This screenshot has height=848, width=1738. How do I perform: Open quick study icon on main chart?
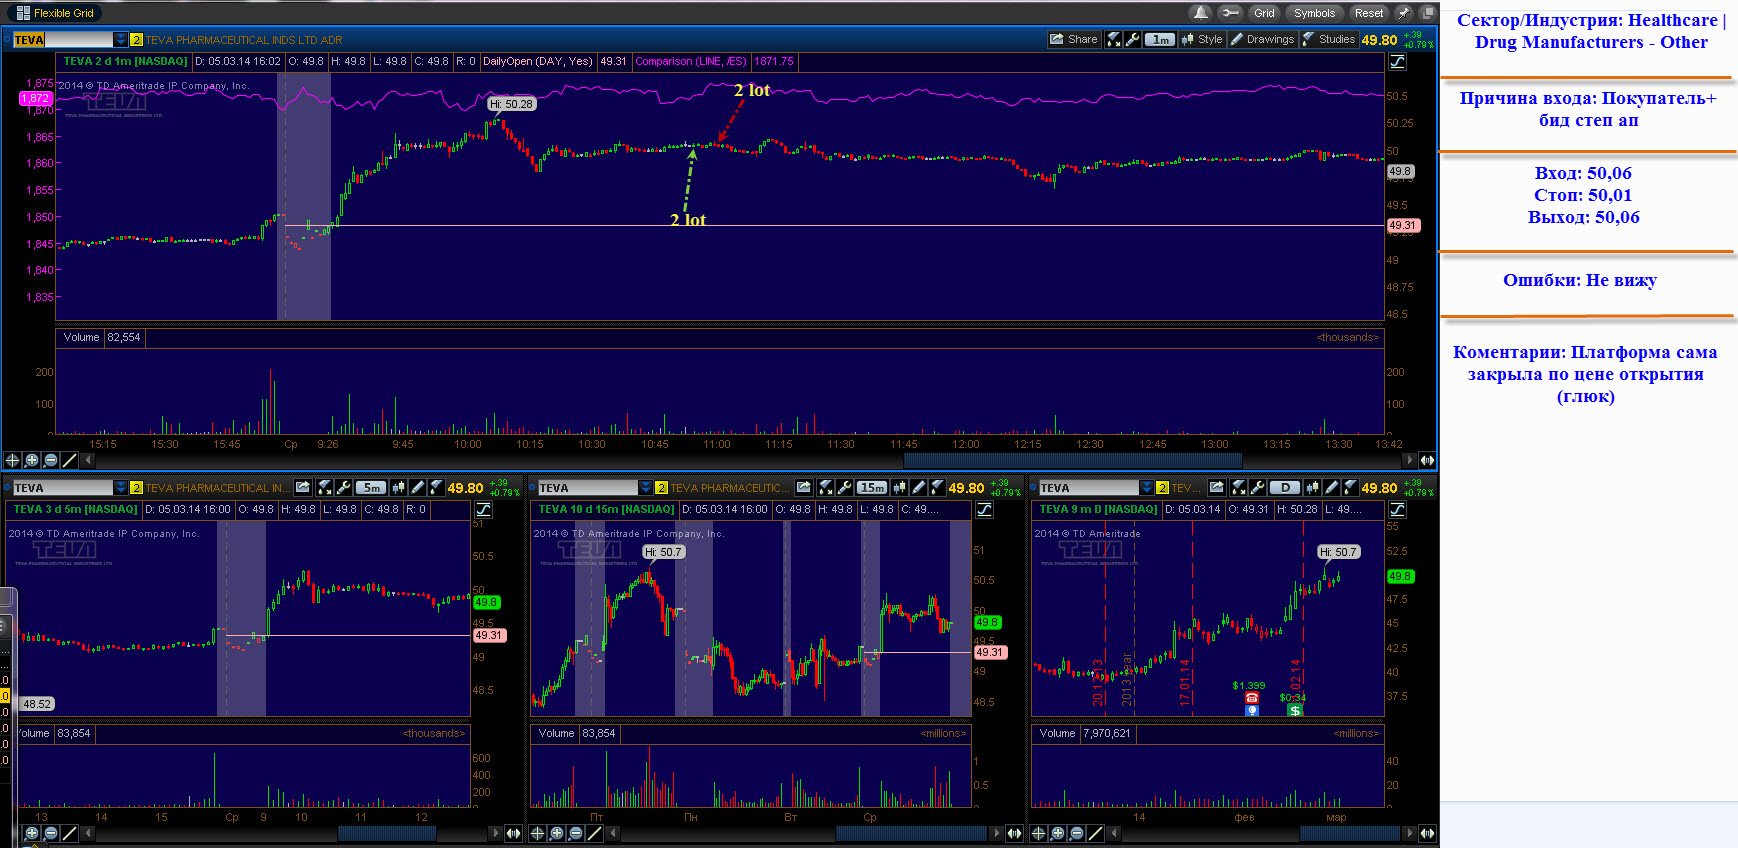click(1113, 40)
